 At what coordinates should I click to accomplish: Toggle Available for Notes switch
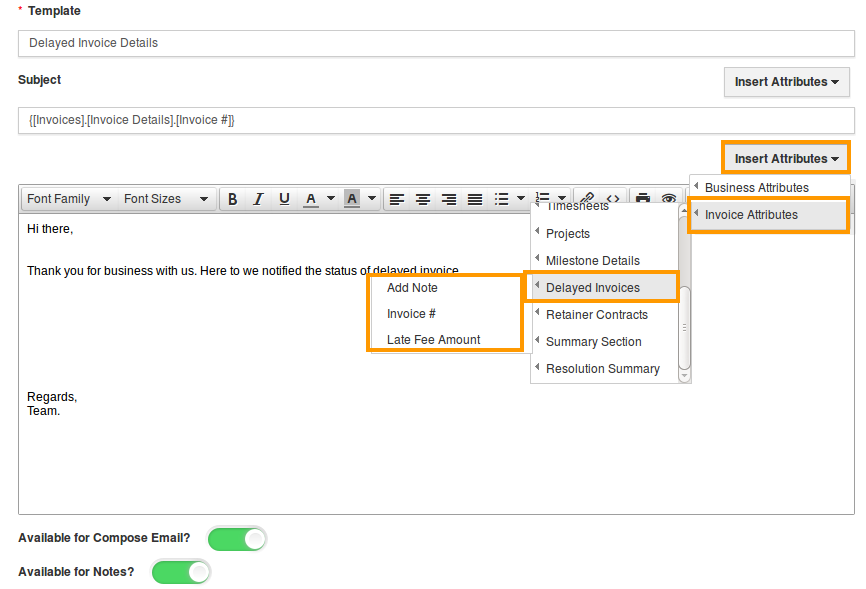tap(181, 572)
